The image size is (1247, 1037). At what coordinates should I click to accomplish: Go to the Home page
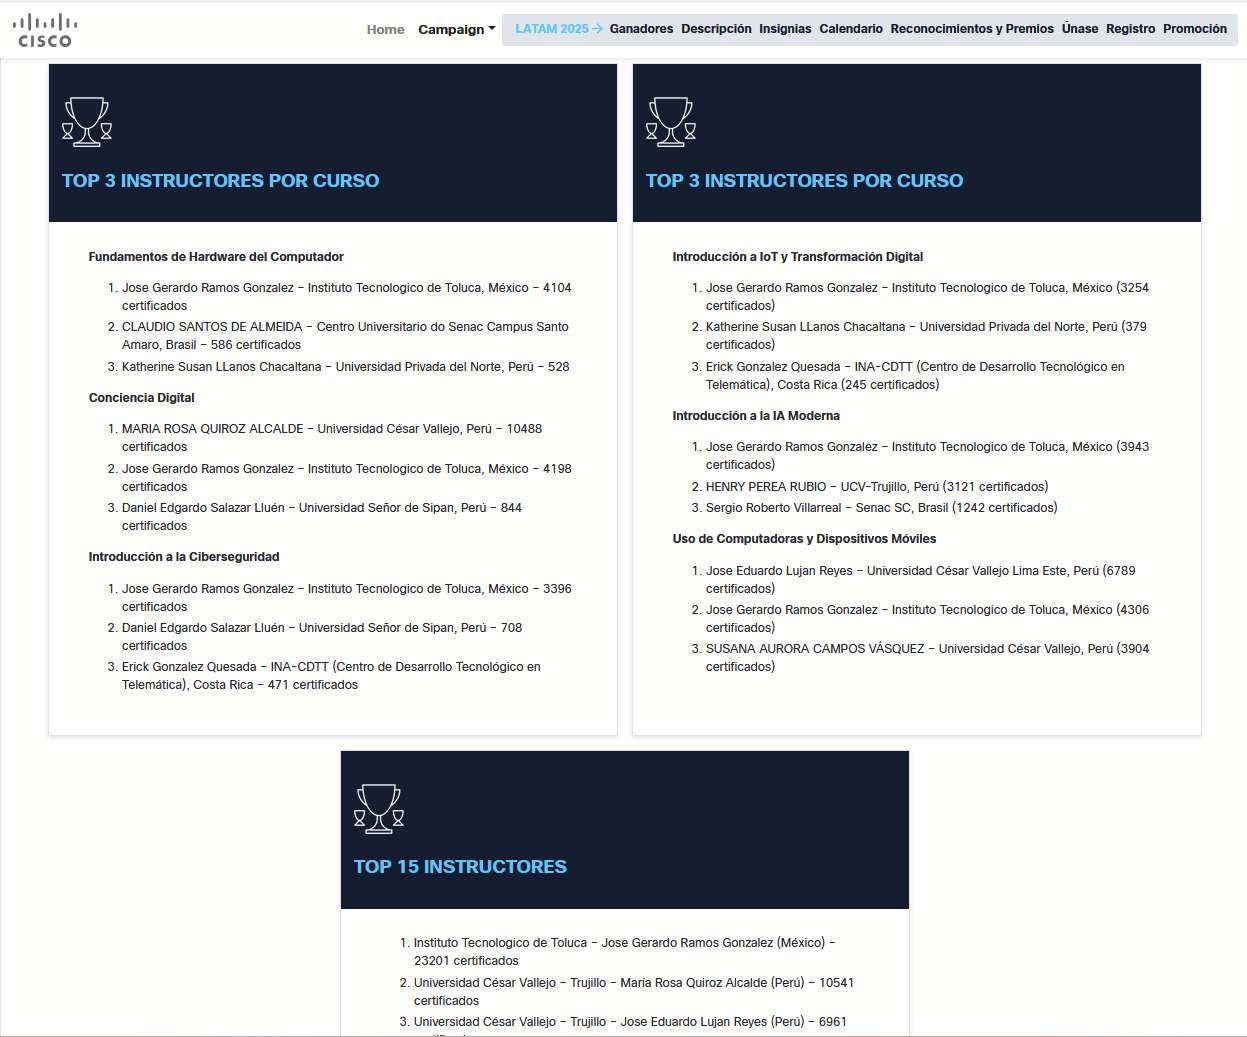point(385,30)
